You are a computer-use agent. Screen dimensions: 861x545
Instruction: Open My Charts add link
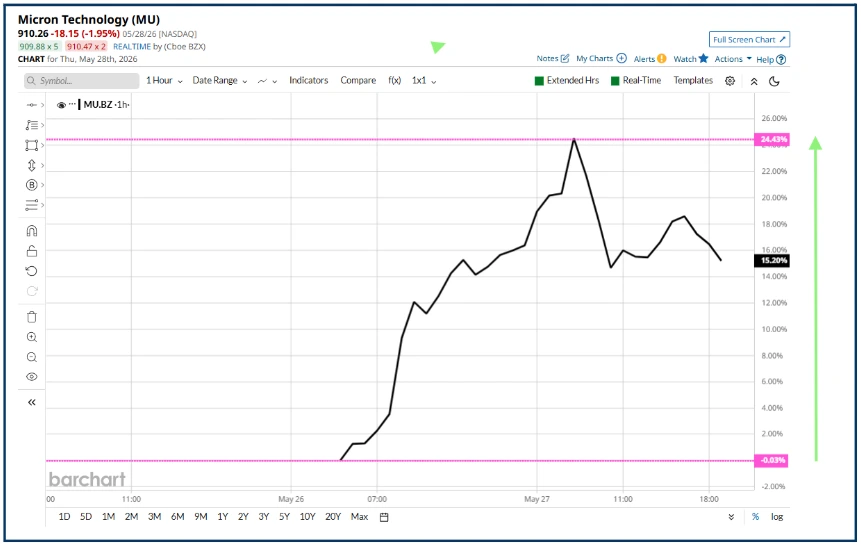tap(601, 59)
